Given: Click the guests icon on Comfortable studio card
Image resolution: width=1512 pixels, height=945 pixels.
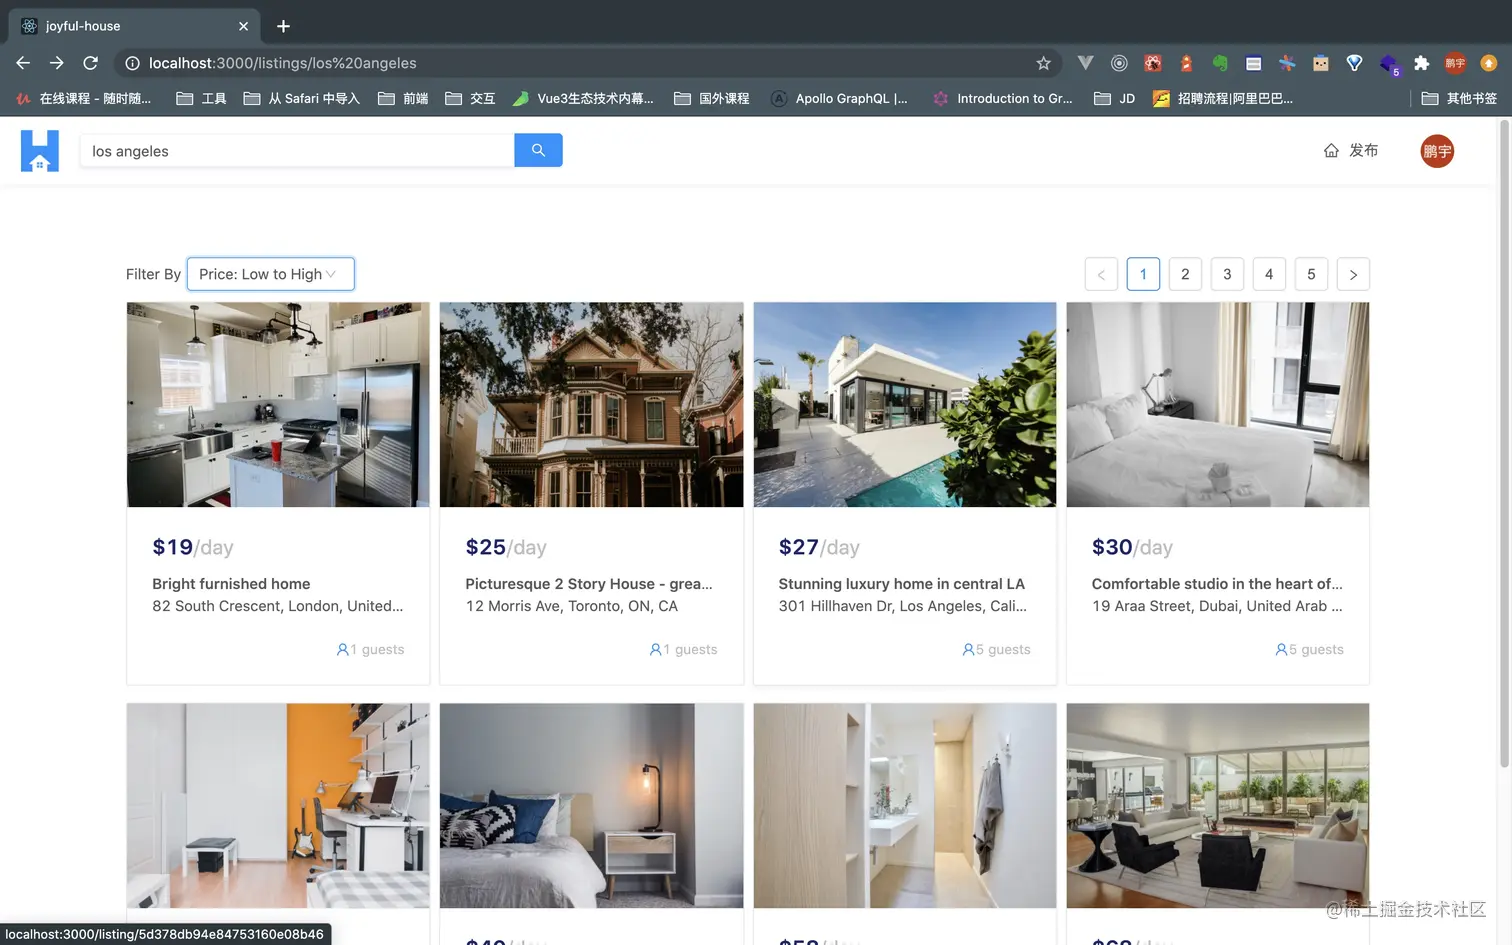Looking at the screenshot, I should coord(1282,649).
